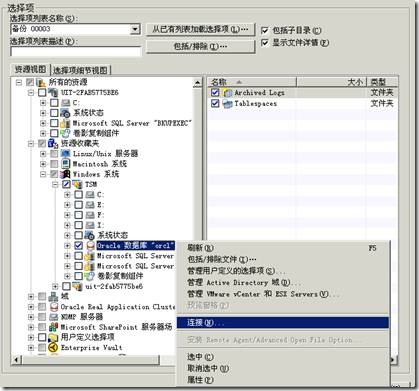The width and height of the screenshot is (419, 391).
Task: Click the Macintosh 系统 icon
Action: coord(66,164)
